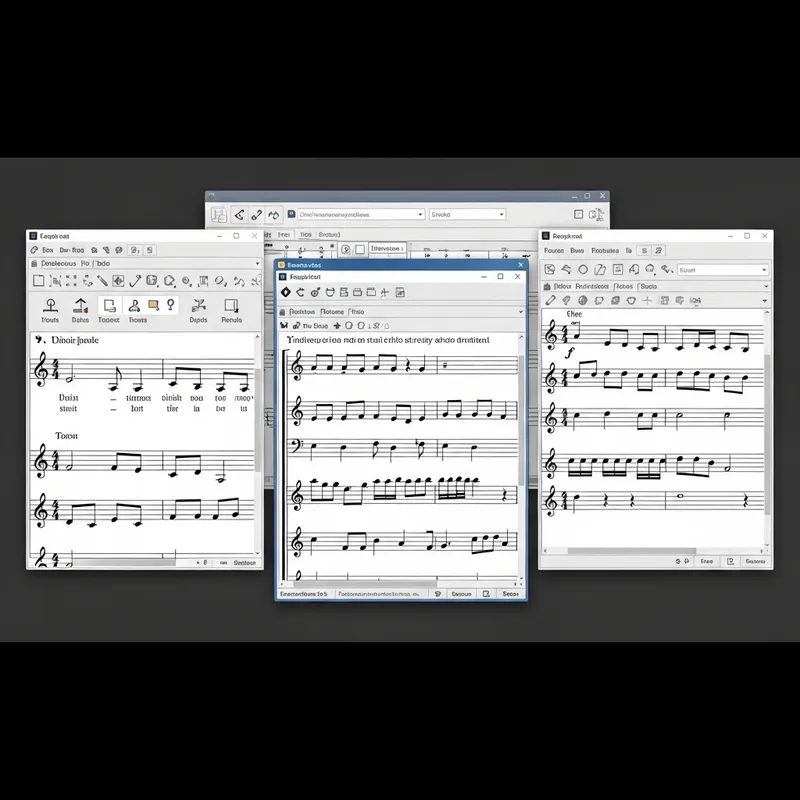Screen dimensions: 800x800
Task: Click the Box menu item
Action: pos(45,249)
